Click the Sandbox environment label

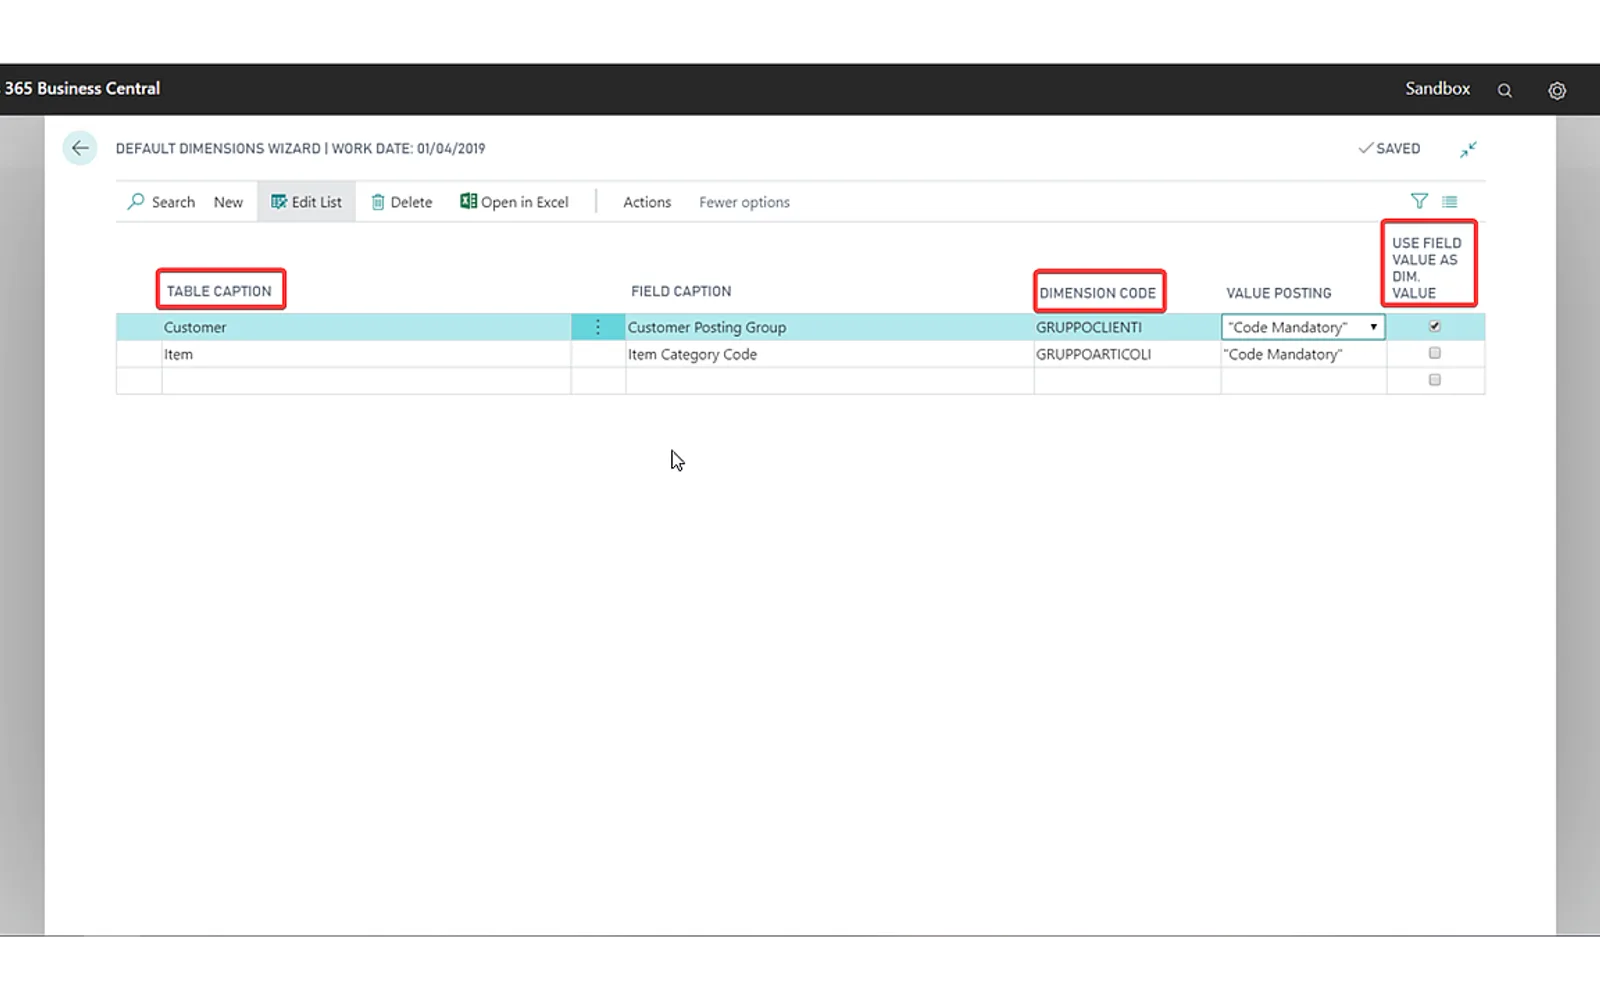pyautogui.click(x=1437, y=88)
